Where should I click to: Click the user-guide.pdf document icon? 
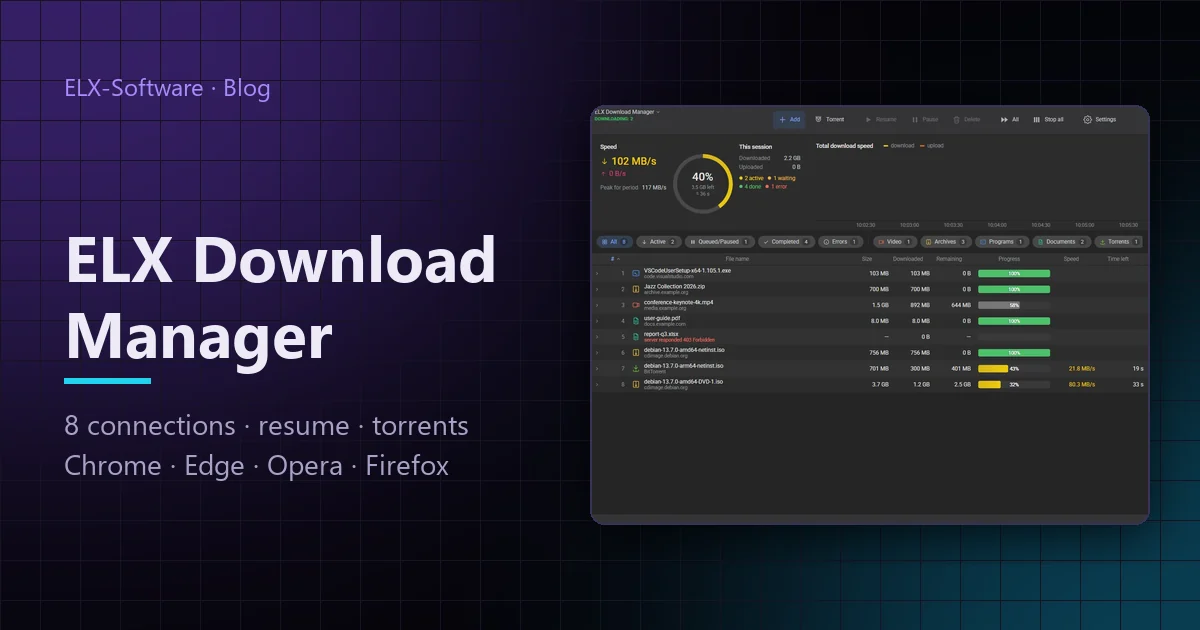coord(636,320)
